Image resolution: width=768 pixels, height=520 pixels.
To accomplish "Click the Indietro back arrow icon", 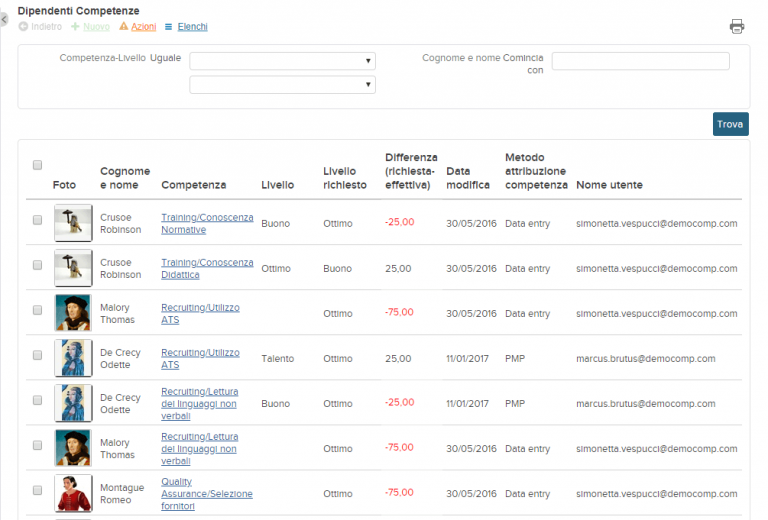I will (23, 26).
